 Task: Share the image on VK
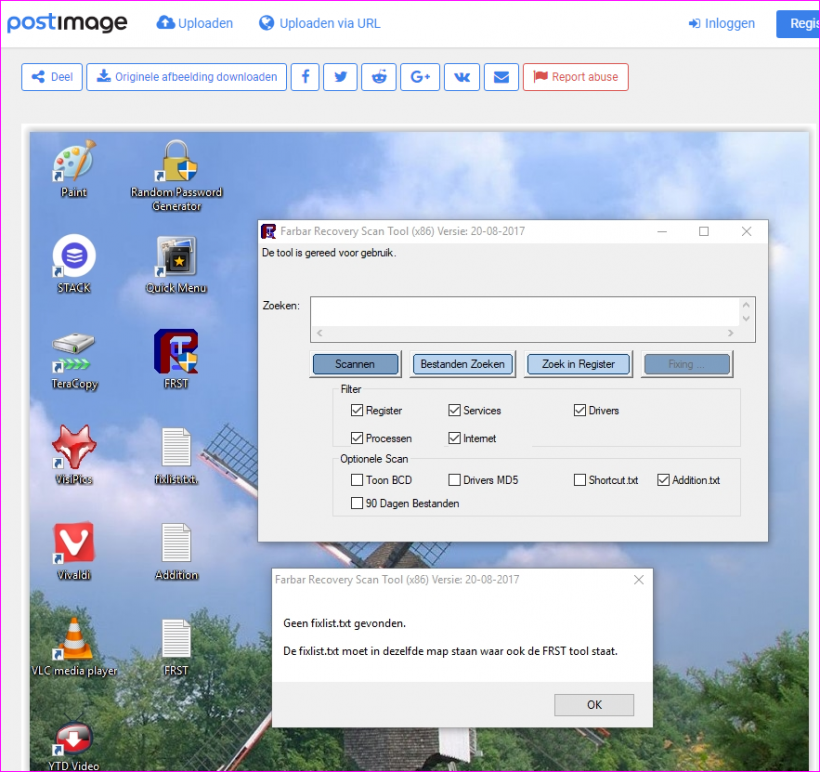pos(462,77)
